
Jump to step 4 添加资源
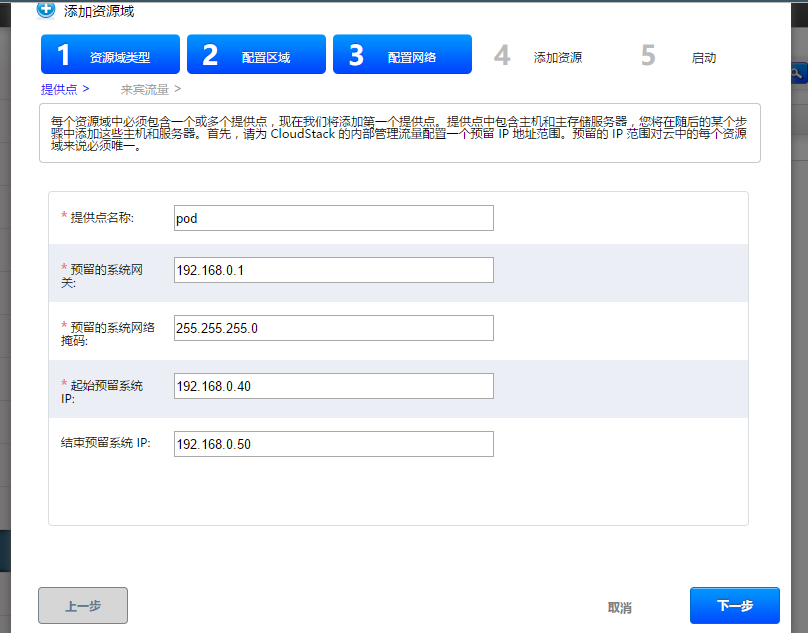[540, 57]
